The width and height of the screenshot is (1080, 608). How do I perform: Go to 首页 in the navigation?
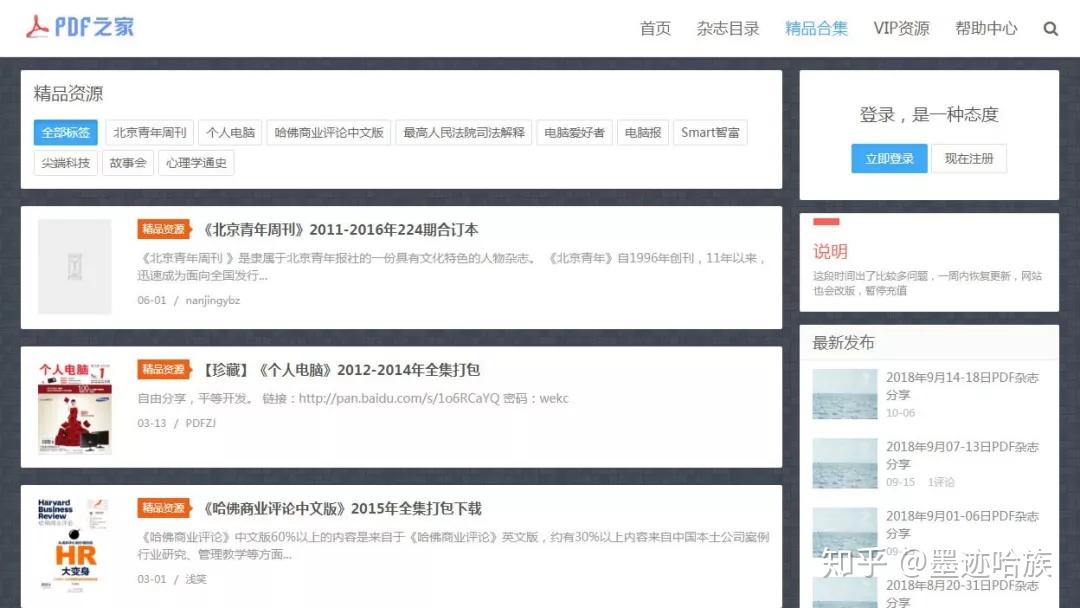click(655, 28)
